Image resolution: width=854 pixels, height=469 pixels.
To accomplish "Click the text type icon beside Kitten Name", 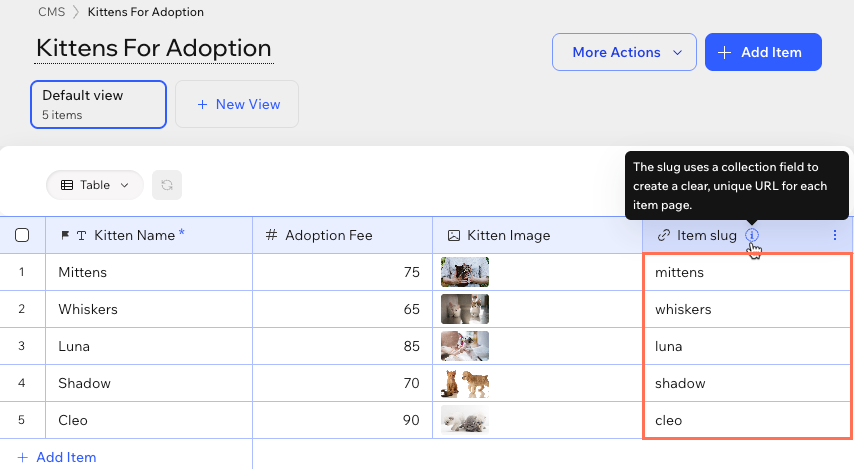I will pos(81,235).
